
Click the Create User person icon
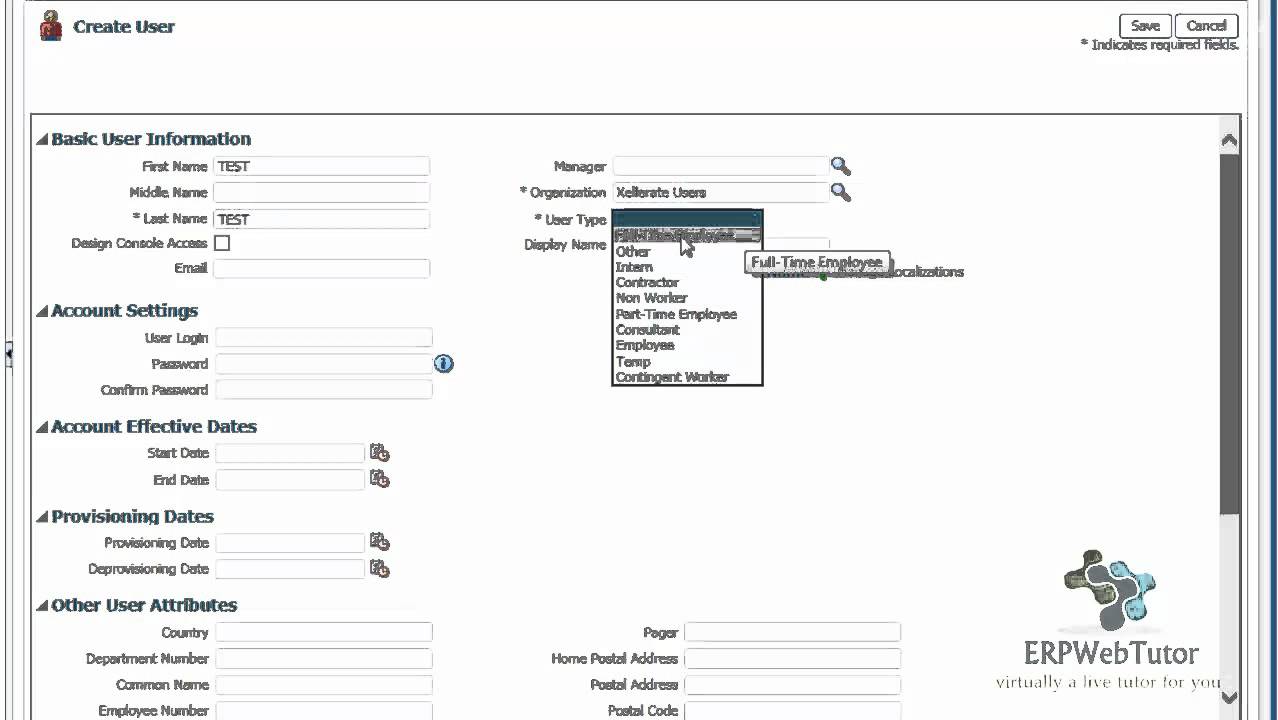51,26
